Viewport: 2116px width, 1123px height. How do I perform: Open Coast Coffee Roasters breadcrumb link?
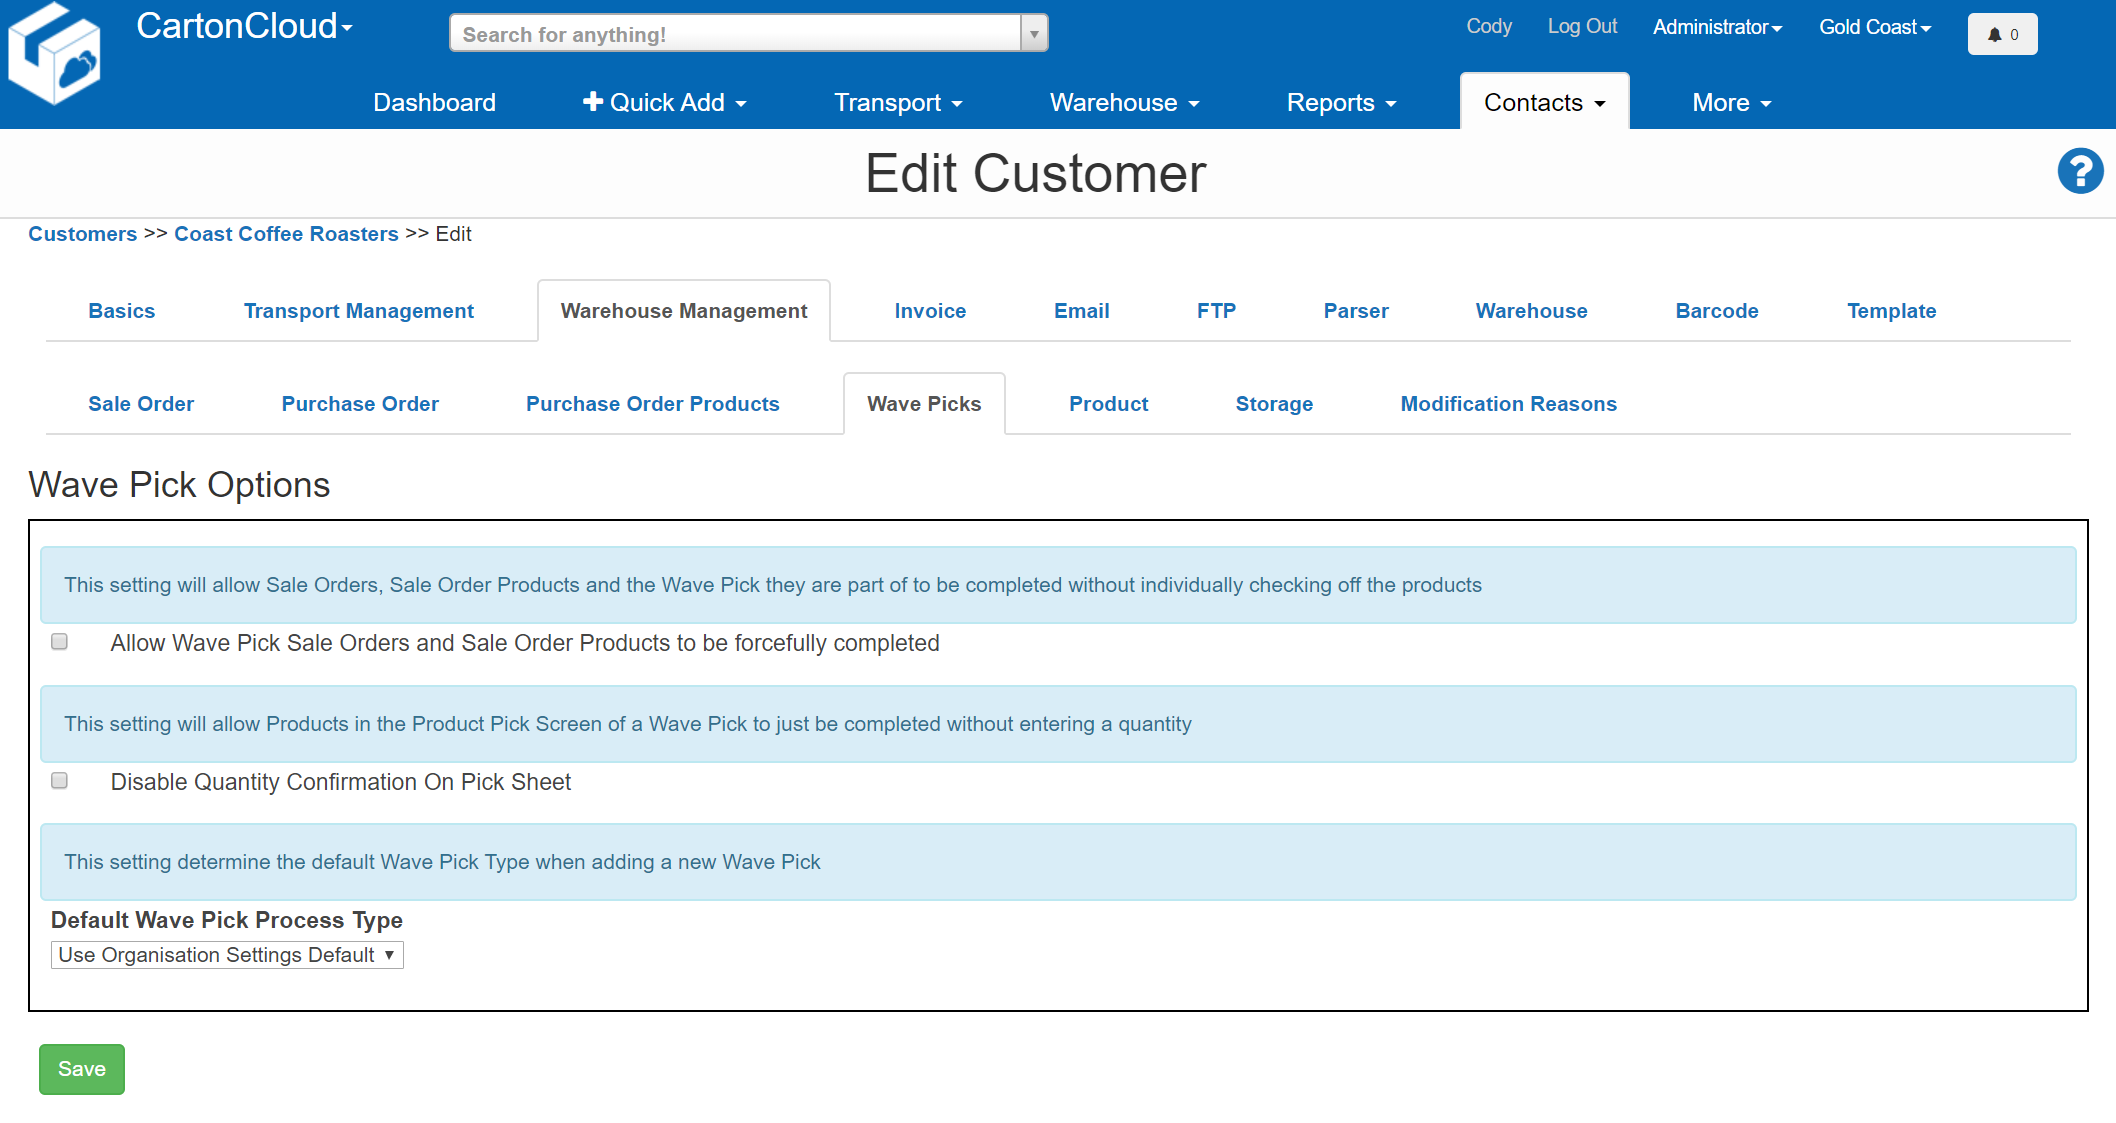coord(286,234)
